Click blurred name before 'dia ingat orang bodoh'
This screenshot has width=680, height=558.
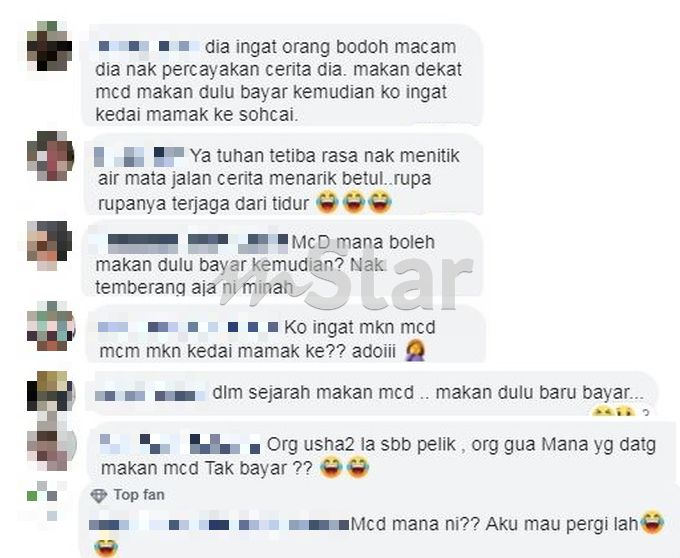pyautogui.click(x=146, y=46)
